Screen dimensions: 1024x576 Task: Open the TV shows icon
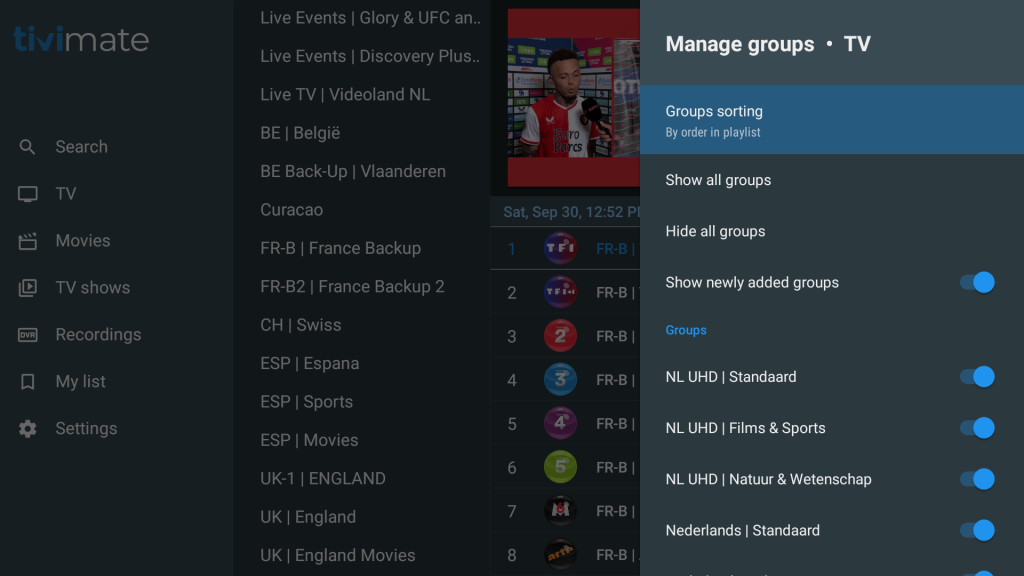point(28,288)
